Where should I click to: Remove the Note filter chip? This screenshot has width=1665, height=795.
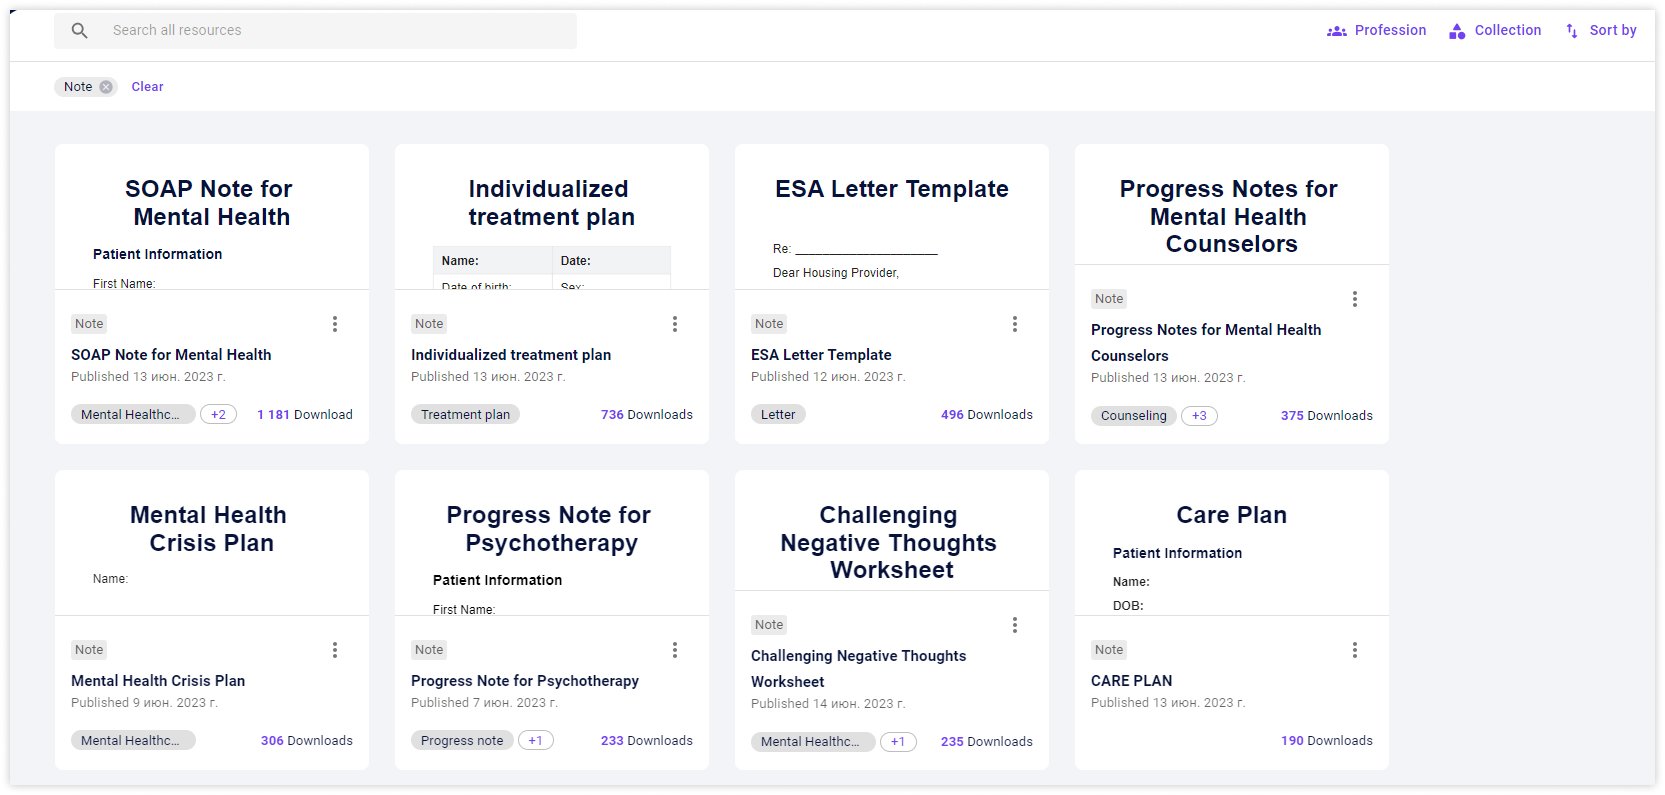tap(104, 86)
